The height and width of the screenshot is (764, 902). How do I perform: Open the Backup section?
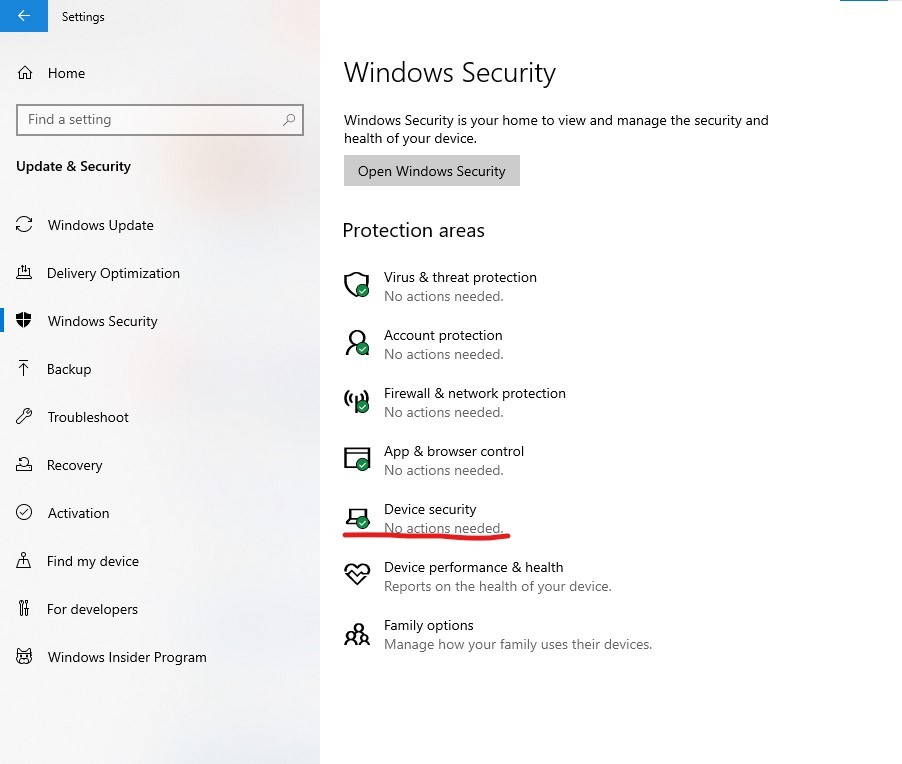point(66,369)
